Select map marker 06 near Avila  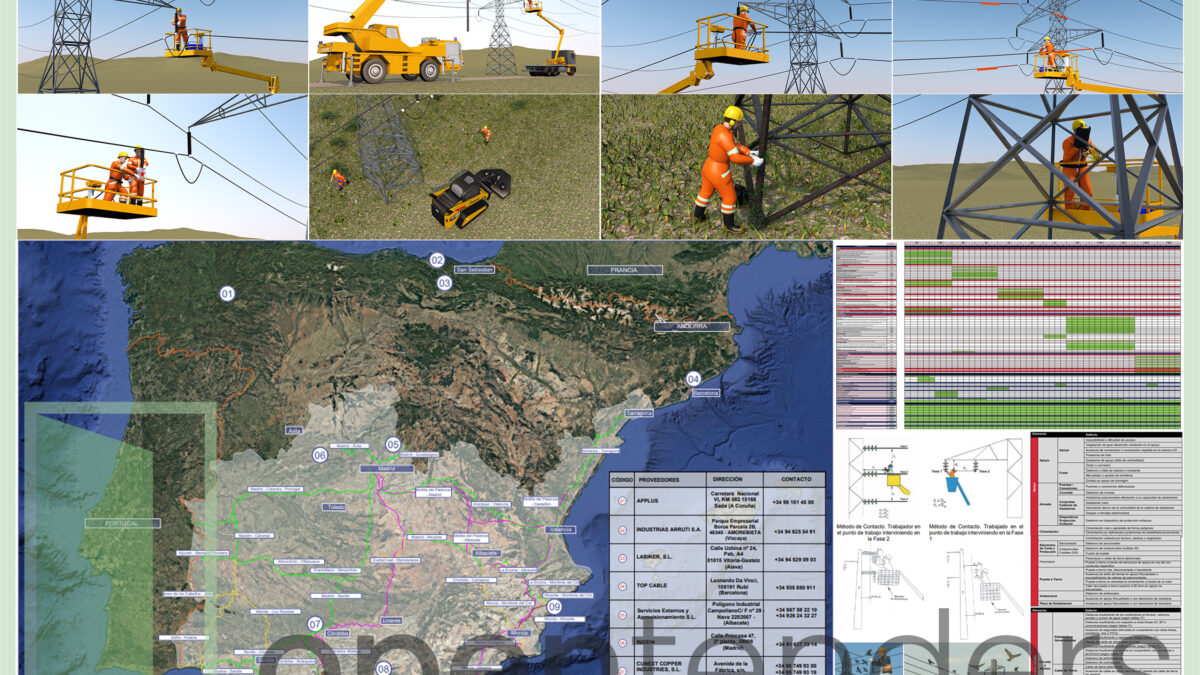click(x=320, y=455)
